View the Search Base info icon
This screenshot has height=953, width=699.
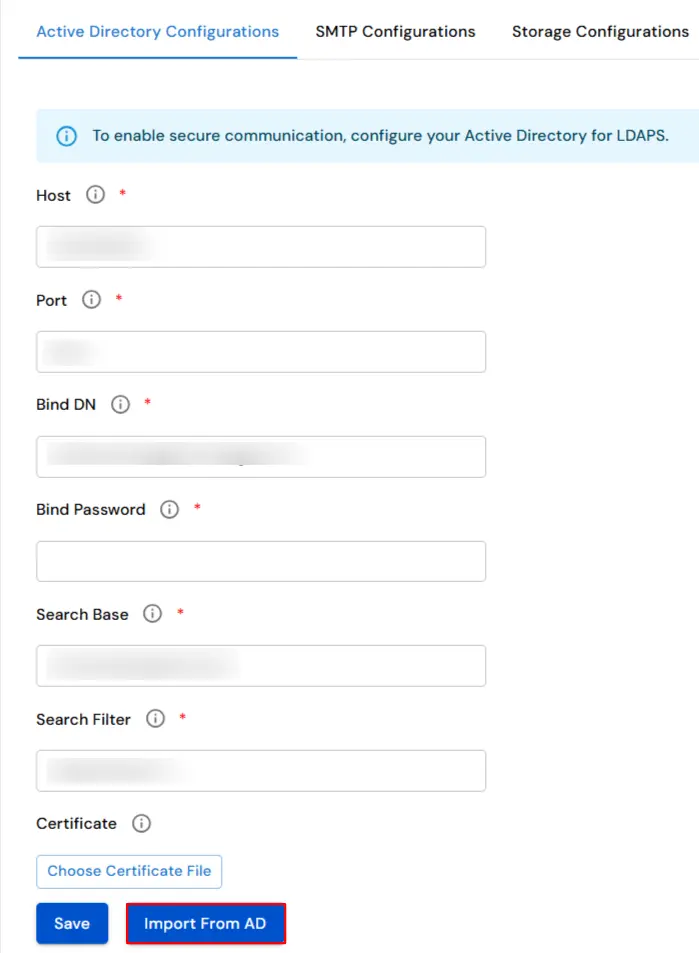pos(152,614)
